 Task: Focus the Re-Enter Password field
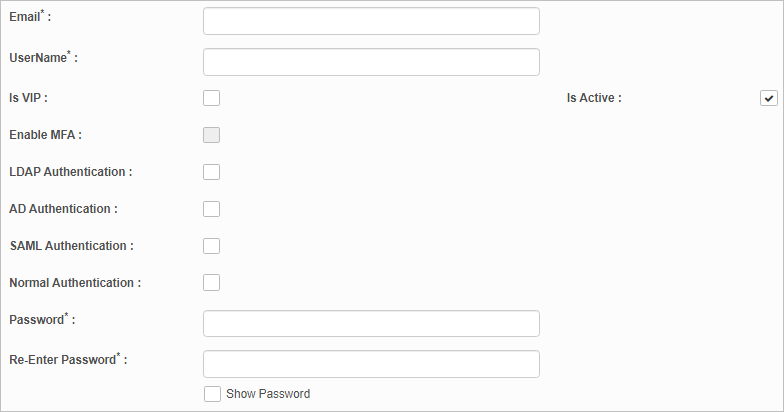[x=371, y=364]
